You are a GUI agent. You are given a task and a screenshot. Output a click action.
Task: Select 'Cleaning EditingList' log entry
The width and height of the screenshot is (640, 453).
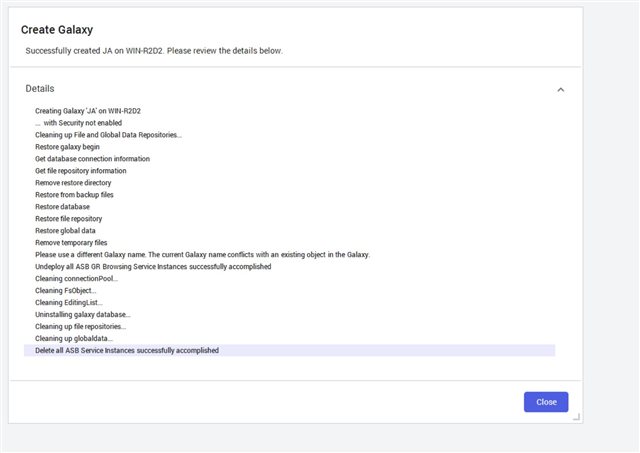click(69, 302)
